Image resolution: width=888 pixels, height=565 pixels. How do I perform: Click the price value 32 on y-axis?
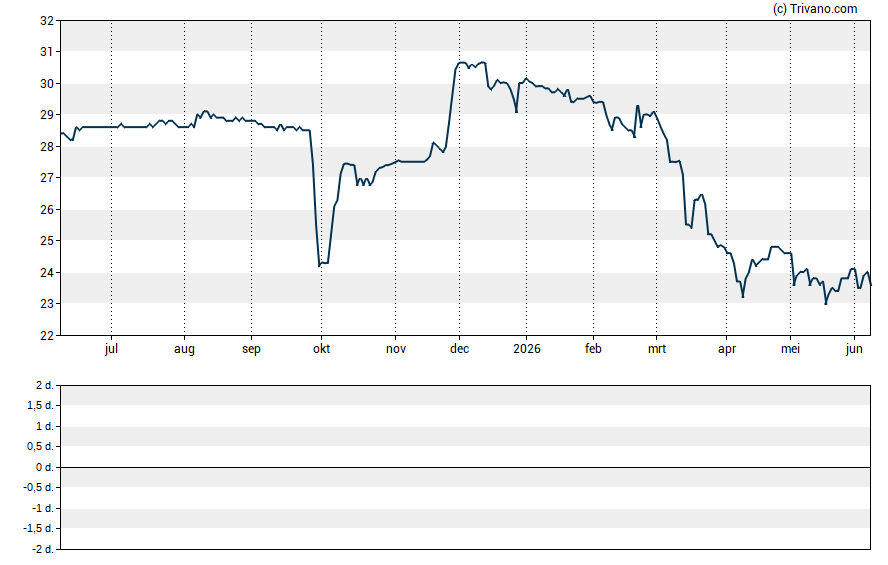pos(47,21)
